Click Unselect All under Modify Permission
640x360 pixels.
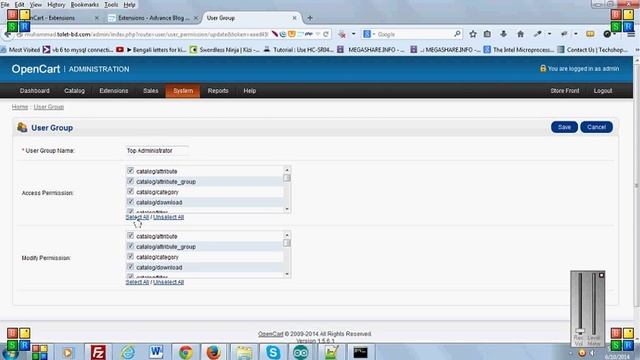[x=169, y=282]
